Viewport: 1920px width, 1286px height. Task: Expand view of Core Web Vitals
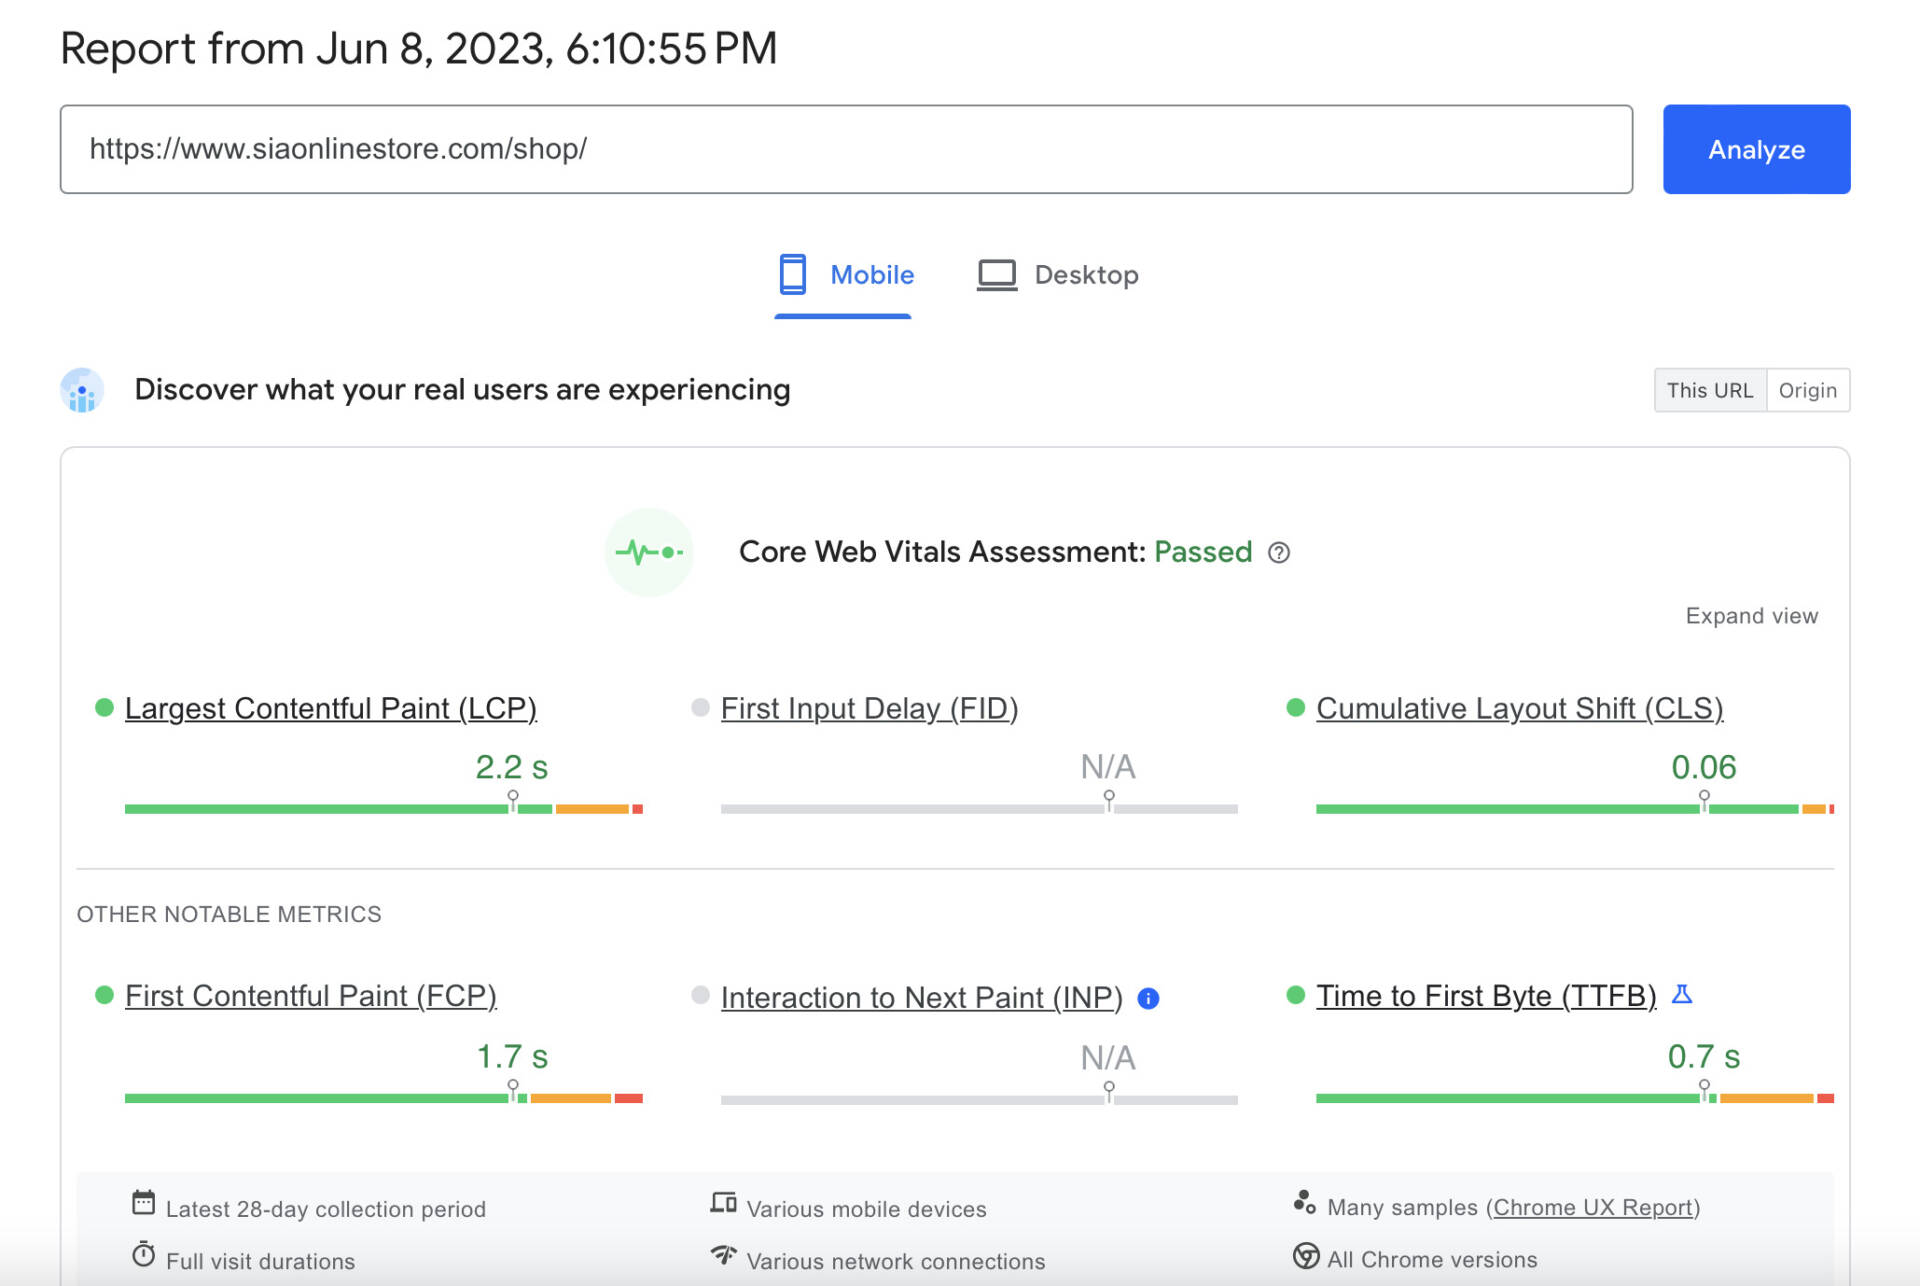pyautogui.click(x=1751, y=616)
